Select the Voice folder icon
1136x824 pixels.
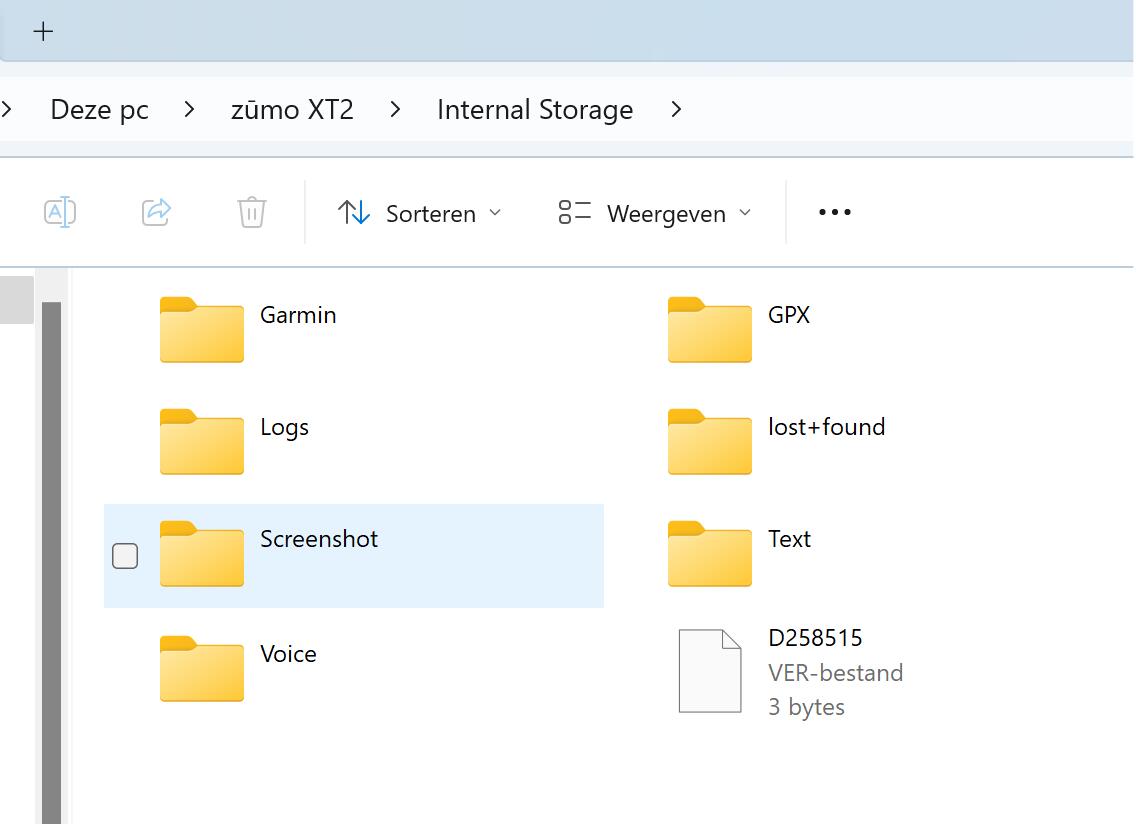click(201, 669)
